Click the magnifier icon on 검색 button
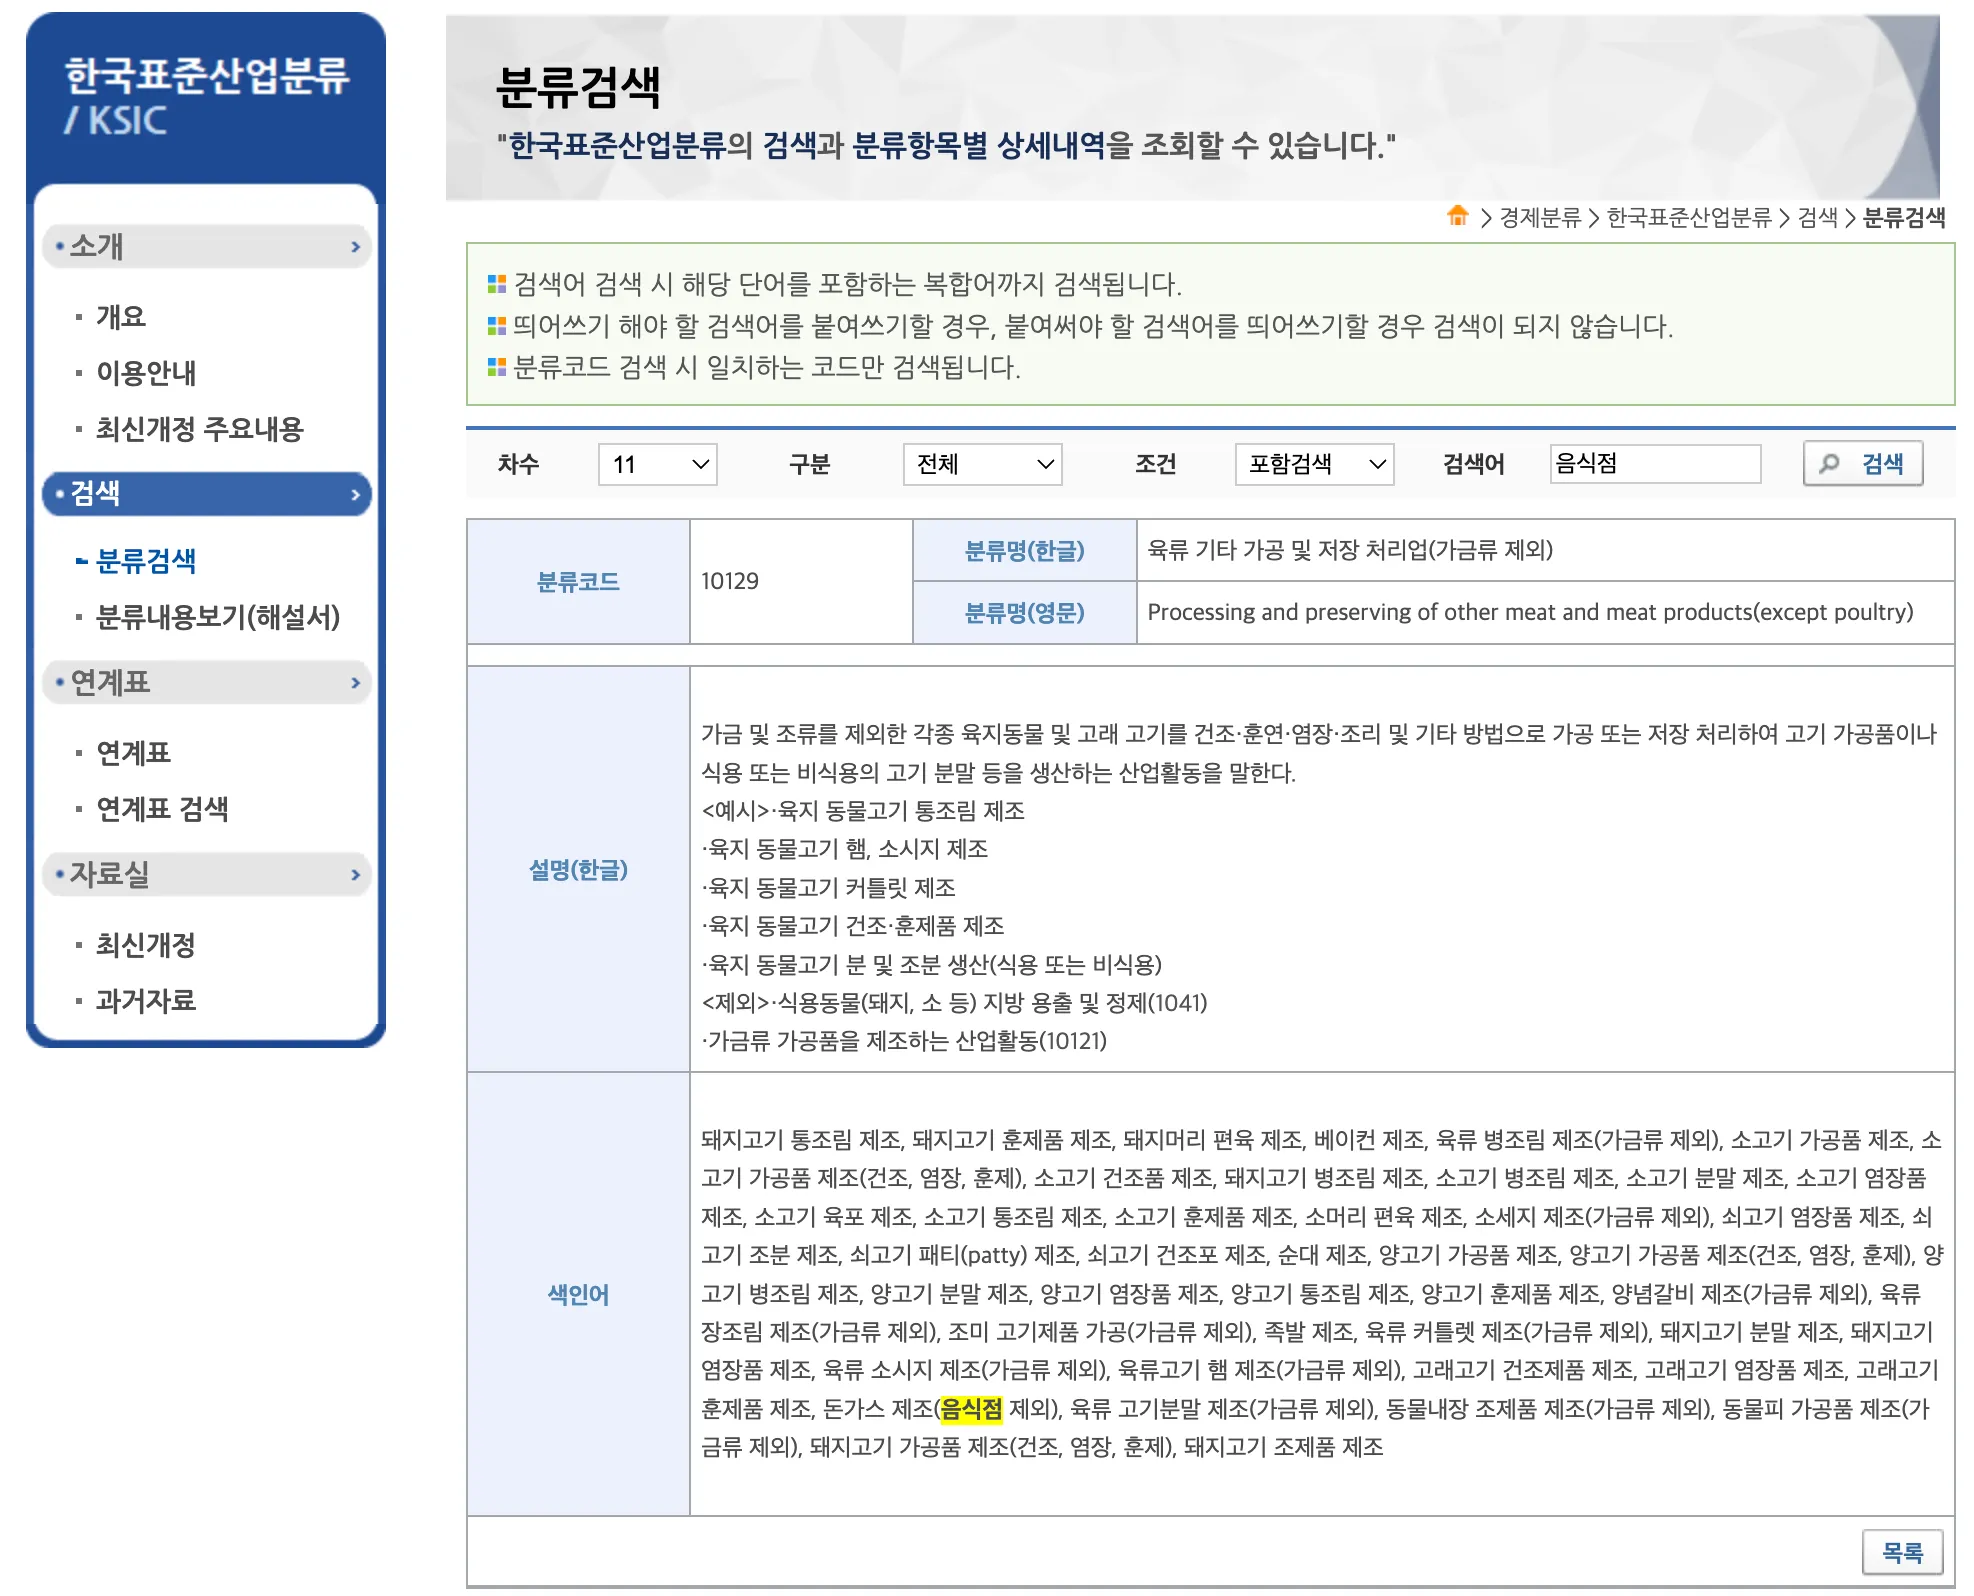Screen dimensions: 1974x1596 [x=1829, y=464]
